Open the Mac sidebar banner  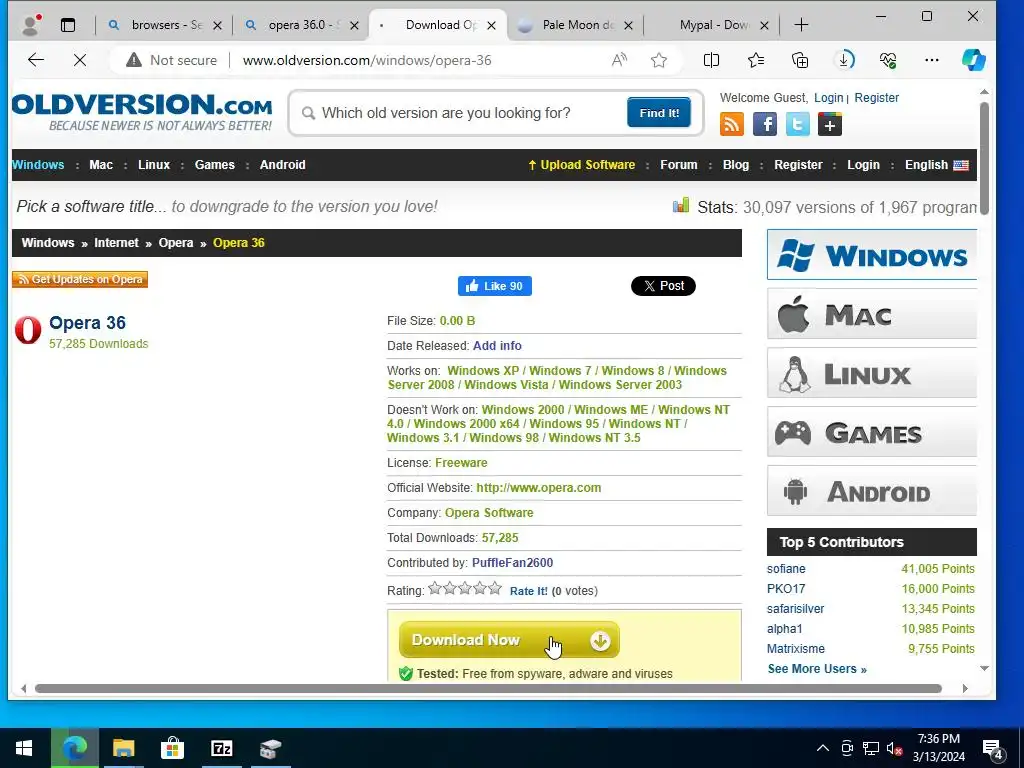point(872,314)
